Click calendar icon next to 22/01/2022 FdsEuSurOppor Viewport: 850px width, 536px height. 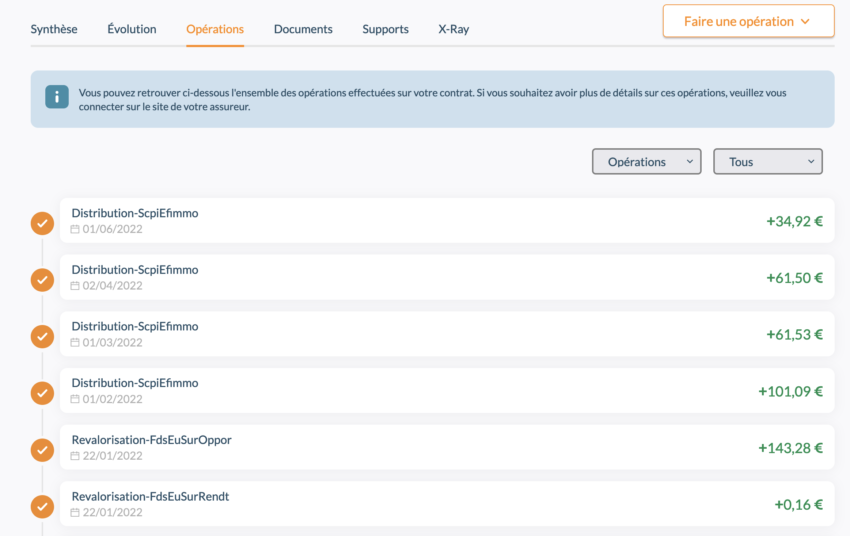pos(75,456)
